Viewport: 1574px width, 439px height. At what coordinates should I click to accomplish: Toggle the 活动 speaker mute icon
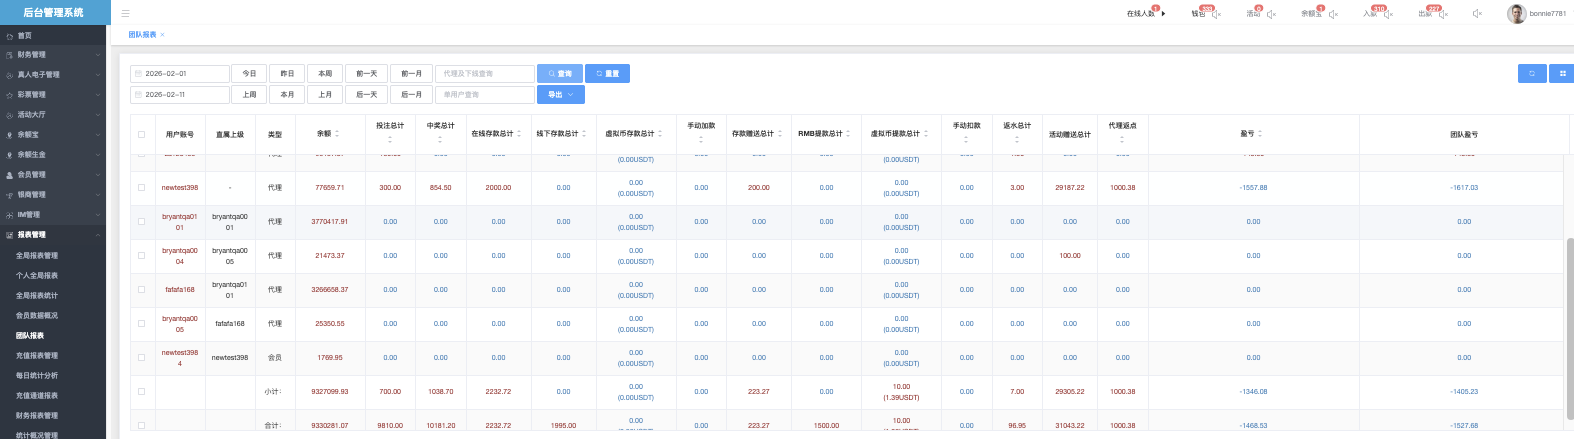tap(1271, 14)
